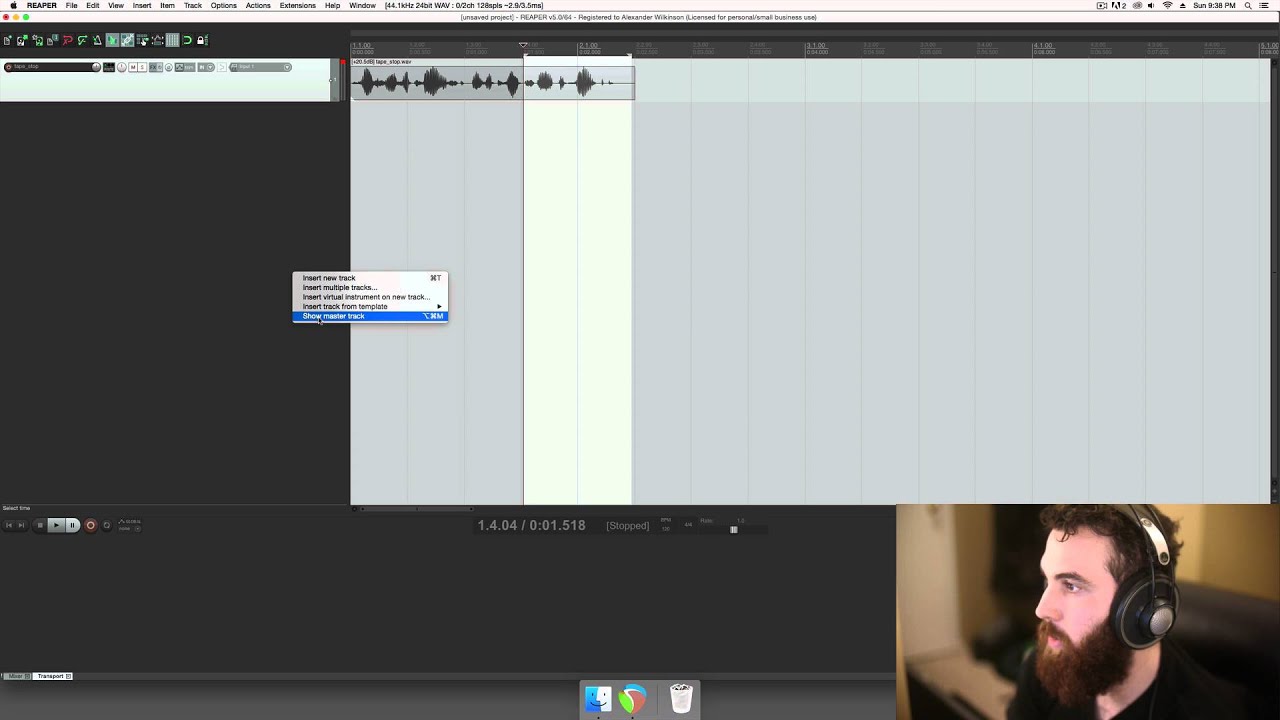Screen dimensions: 1280x720
Task: Click the Wi-Fi status icon
Action: 1167,5
